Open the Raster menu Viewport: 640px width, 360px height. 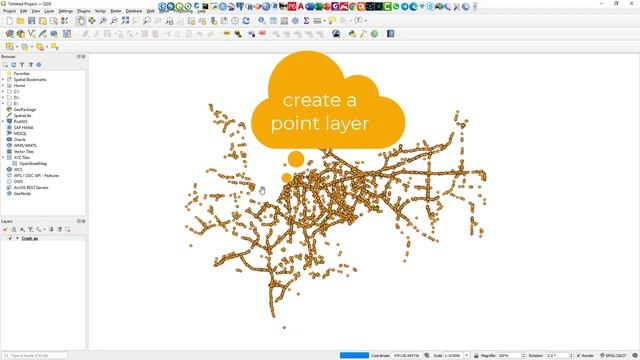[x=116, y=11]
